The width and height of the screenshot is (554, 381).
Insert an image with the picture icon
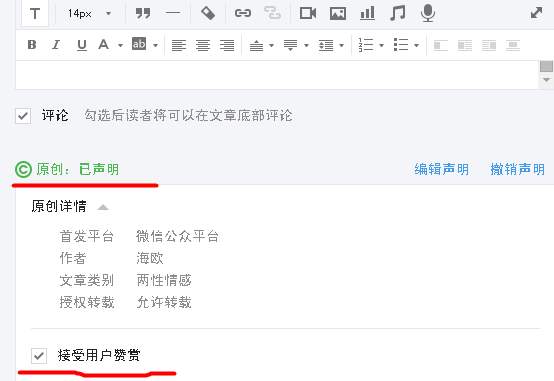(x=338, y=13)
